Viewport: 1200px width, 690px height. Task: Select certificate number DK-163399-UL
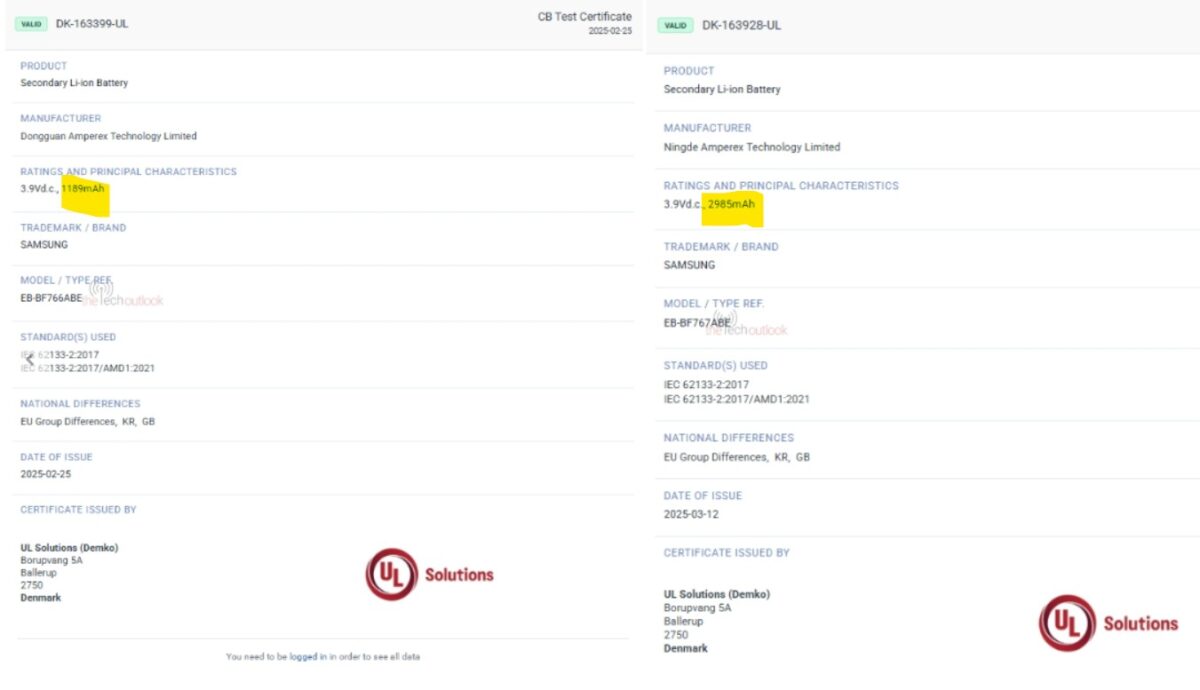(92, 24)
